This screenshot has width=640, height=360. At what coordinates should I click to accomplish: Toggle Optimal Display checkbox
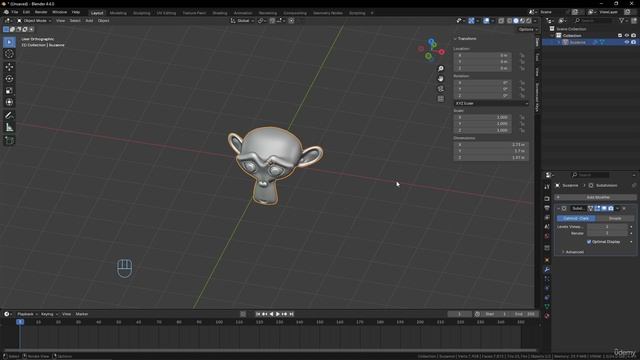coord(589,242)
